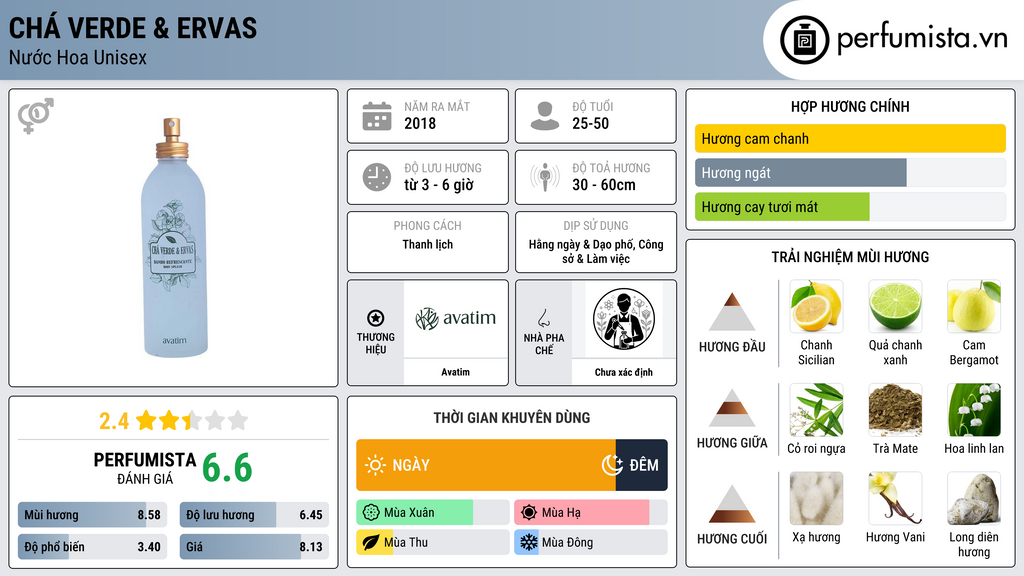Click the Độ phổ biến 3.40 score bar
1024x576 pixels.
(92, 547)
